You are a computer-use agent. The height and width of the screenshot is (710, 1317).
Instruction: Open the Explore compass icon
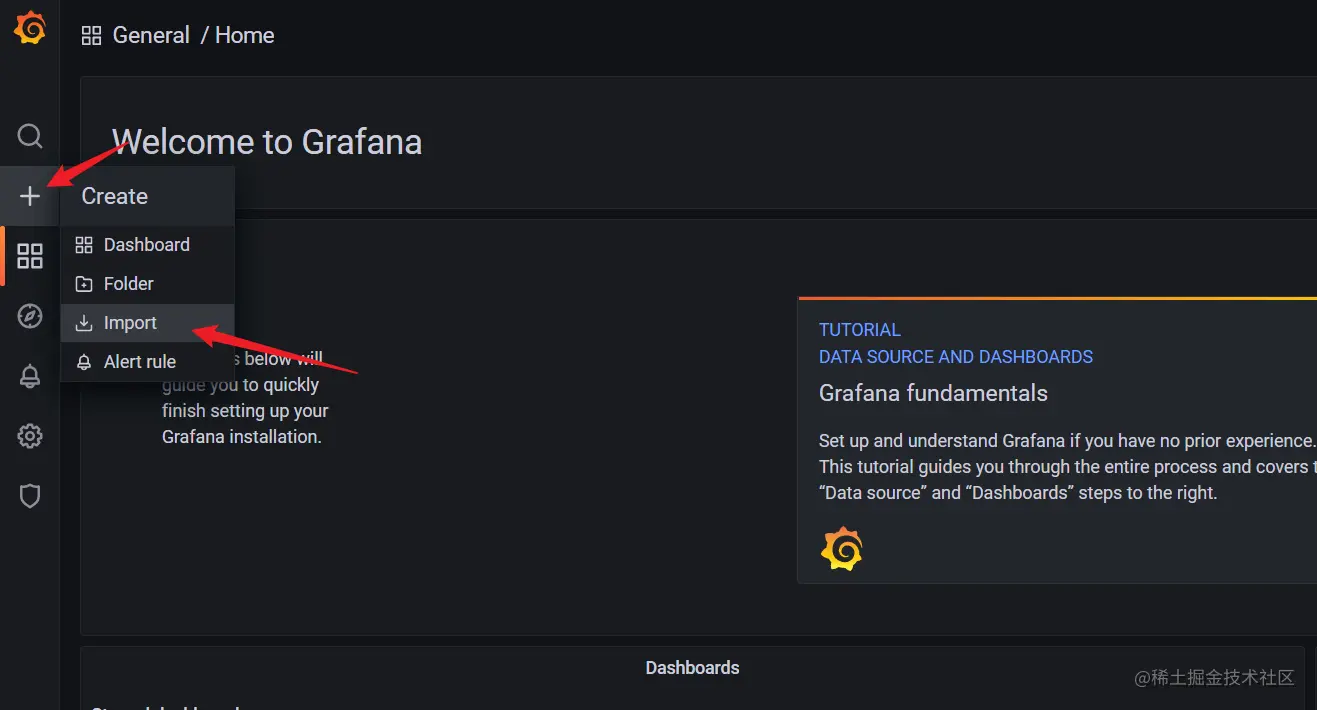point(30,316)
